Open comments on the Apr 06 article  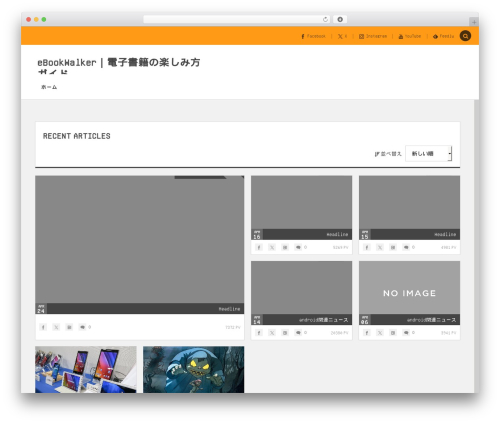[x=408, y=333]
